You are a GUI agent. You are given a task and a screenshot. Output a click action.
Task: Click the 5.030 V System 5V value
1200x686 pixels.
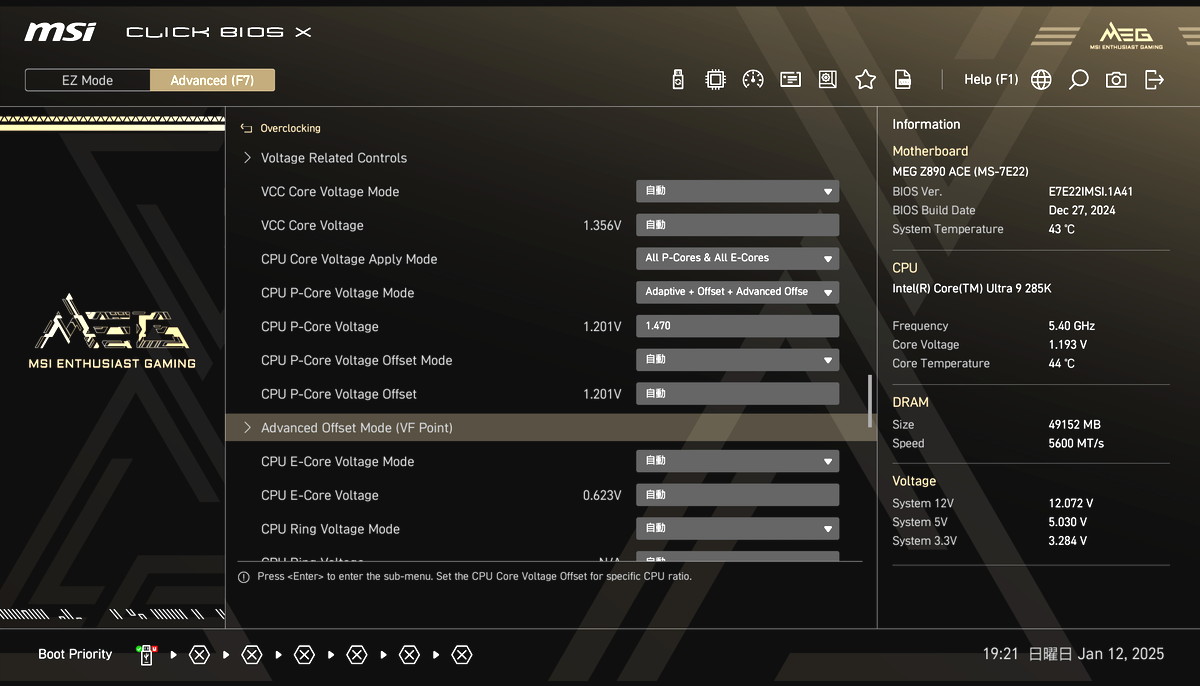click(x=1068, y=523)
